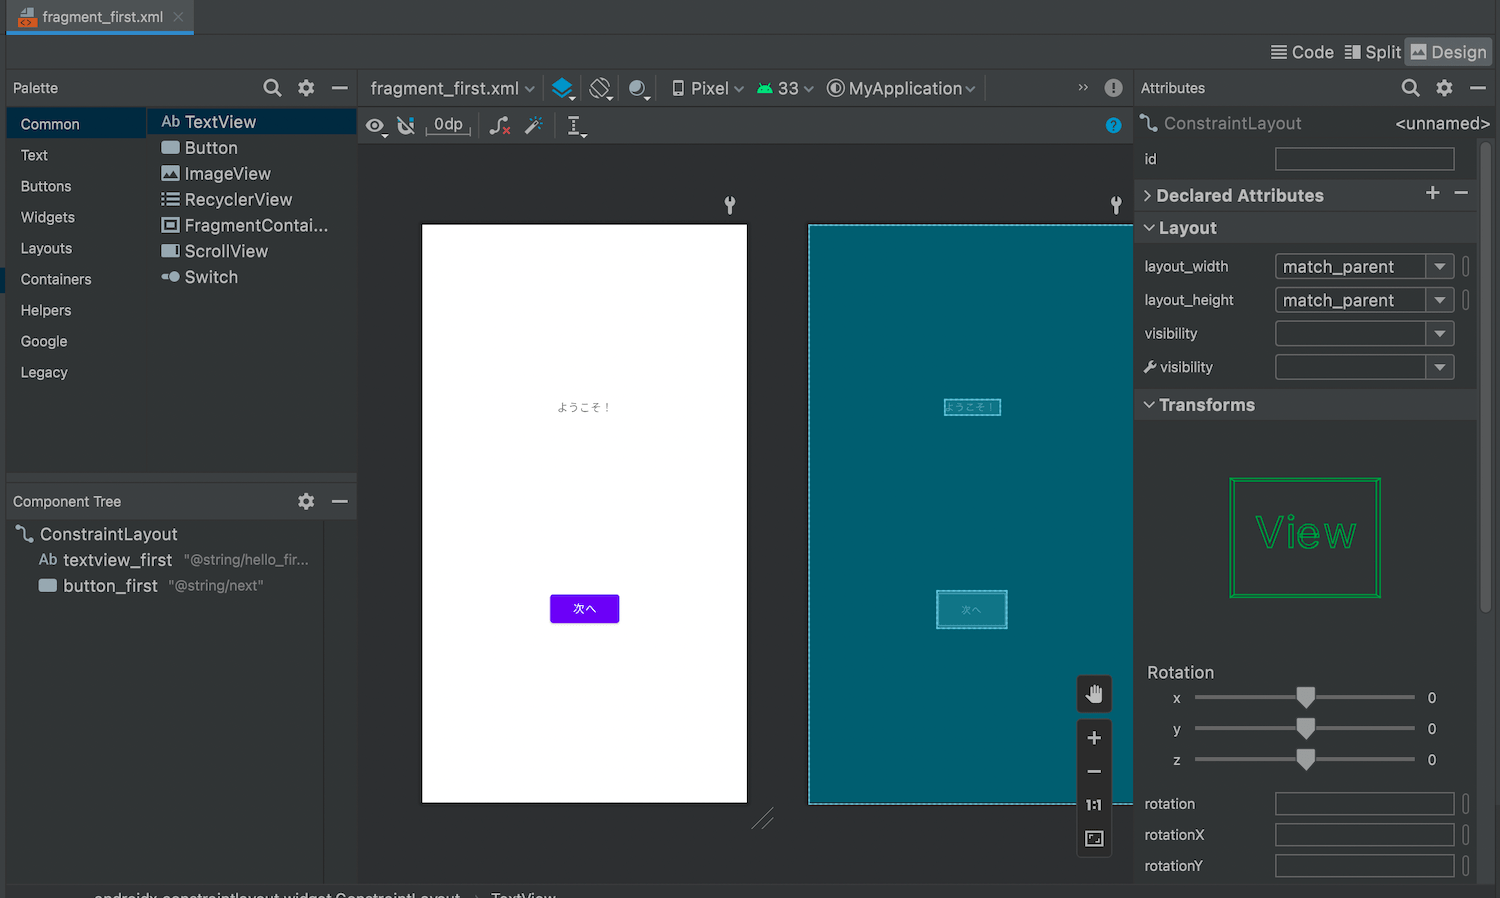Toggle view options eye icon

click(375, 126)
